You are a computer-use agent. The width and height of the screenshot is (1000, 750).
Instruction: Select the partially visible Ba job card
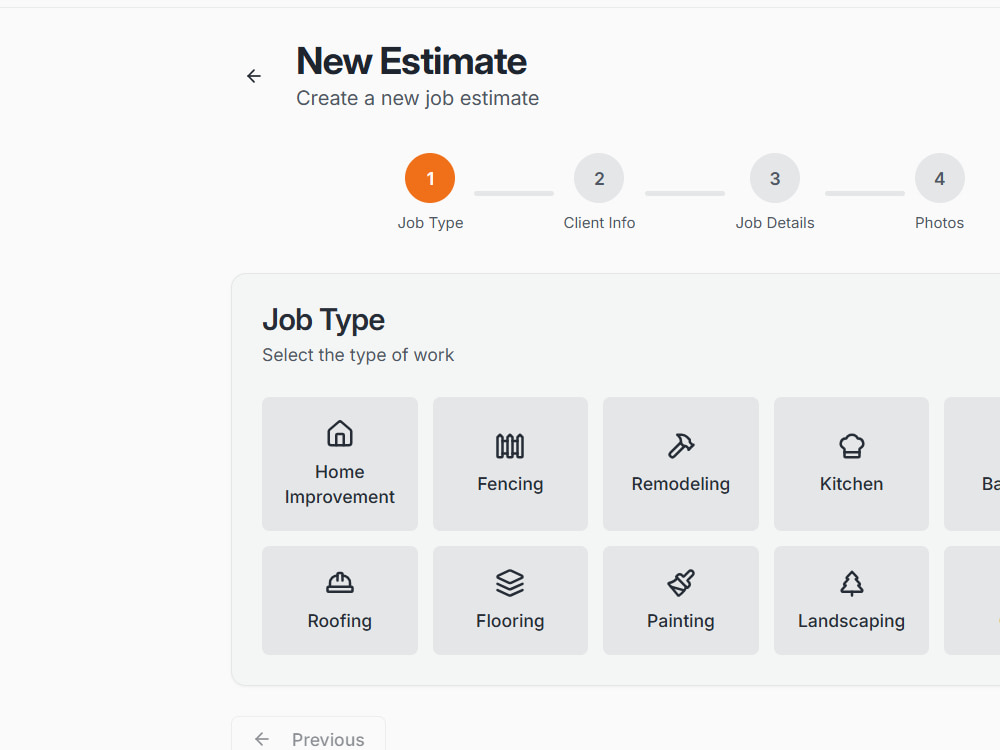972,464
